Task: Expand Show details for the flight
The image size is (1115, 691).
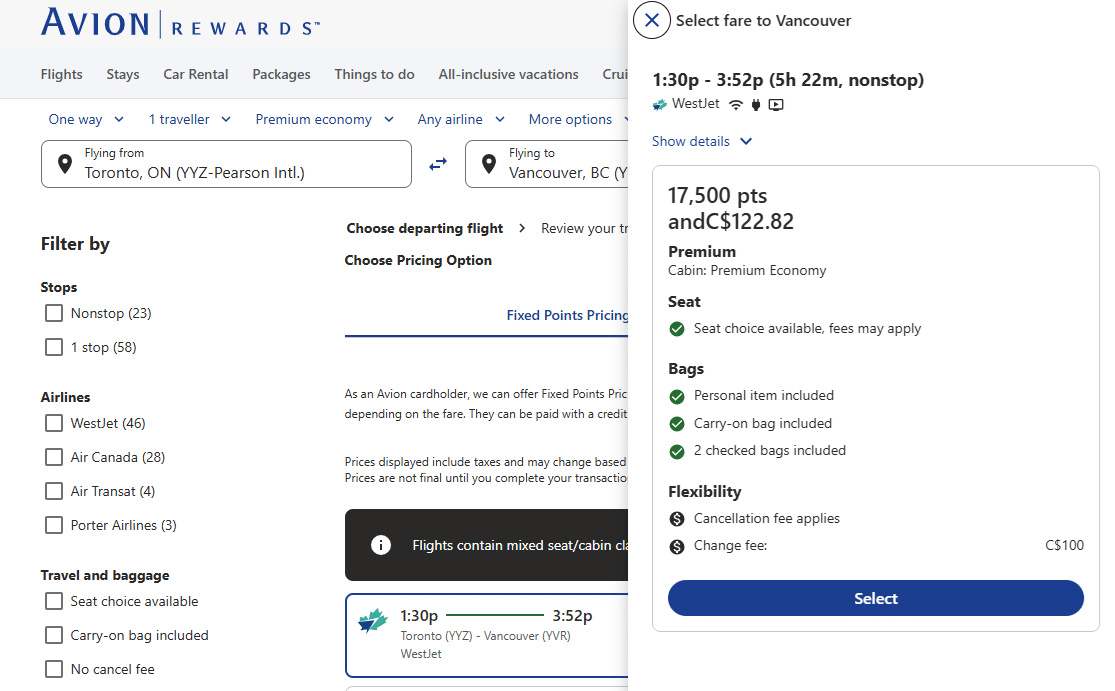Action: pyautogui.click(x=701, y=141)
